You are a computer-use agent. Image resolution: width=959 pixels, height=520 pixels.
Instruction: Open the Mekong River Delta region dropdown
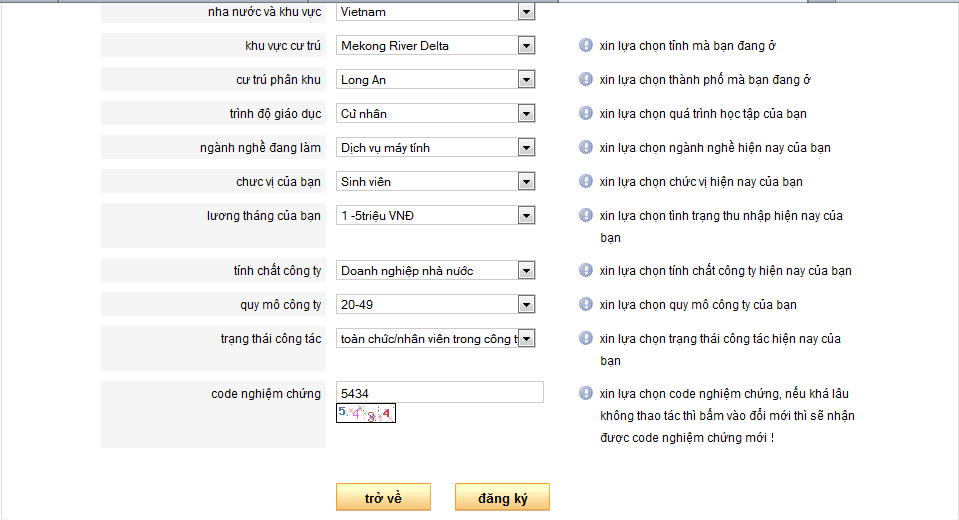[435, 45]
